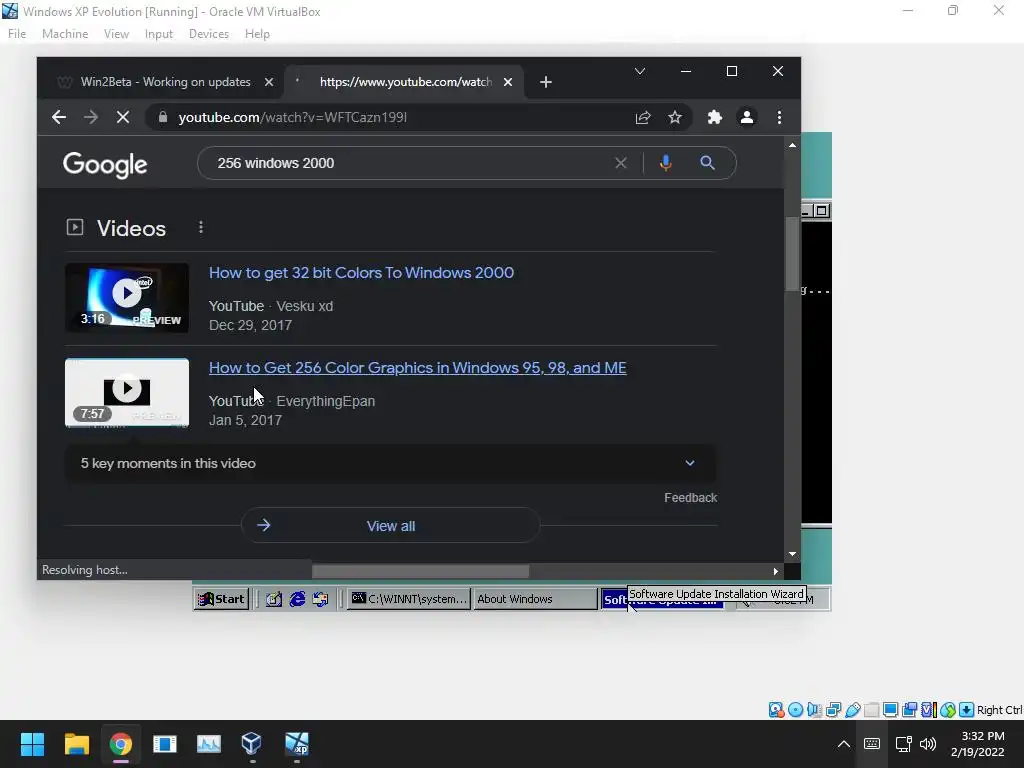The image size is (1024, 768).
Task: Click the Google logo
Action: [105, 165]
